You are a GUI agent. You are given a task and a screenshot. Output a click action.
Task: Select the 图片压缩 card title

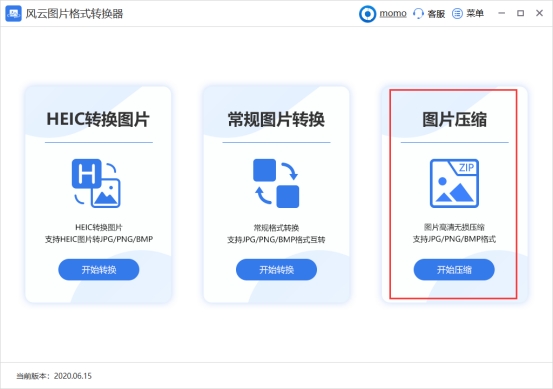(x=455, y=119)
